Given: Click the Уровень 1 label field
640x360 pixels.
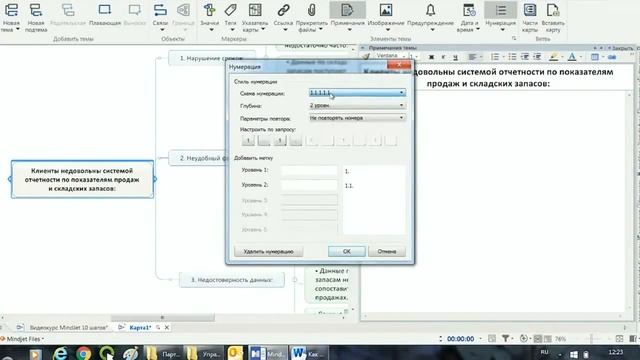Looking at the screenshot, I should (309, 170).
